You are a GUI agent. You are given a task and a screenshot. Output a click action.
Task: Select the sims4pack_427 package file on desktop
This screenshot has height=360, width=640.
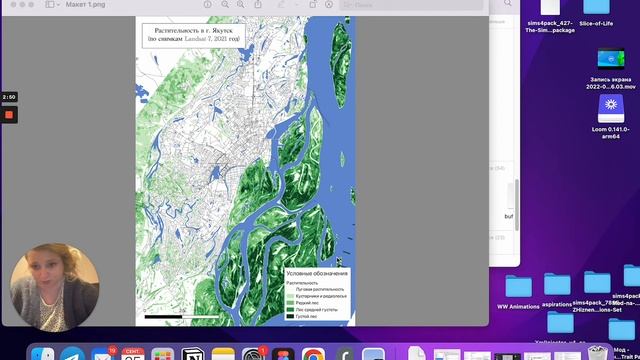[x=550, y=16]
